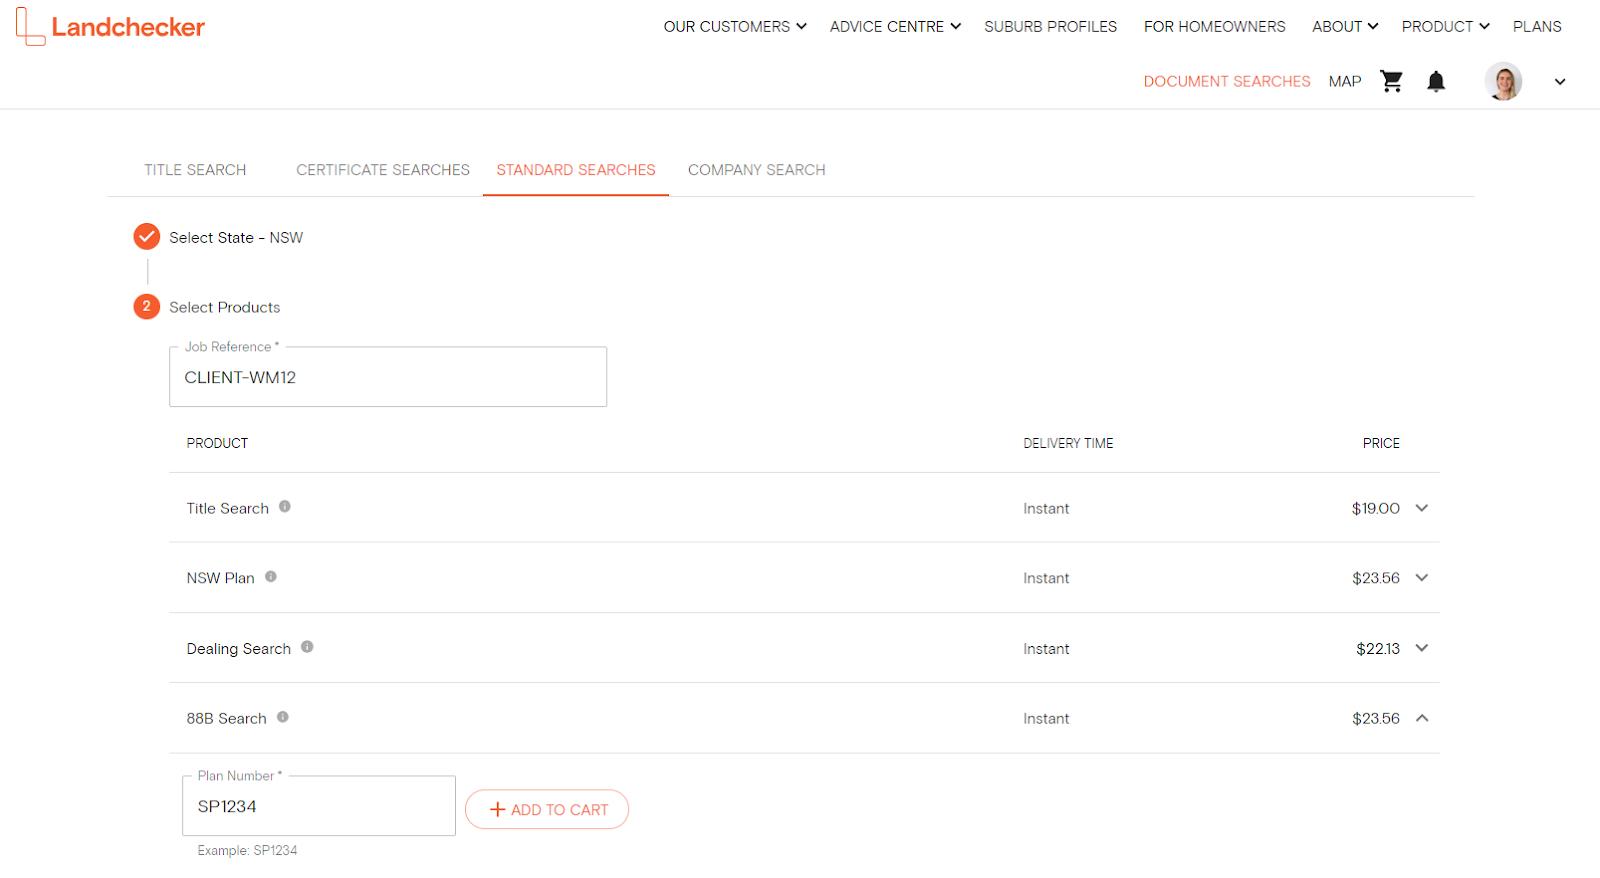Open the Advice Centre dropdown

895,27
